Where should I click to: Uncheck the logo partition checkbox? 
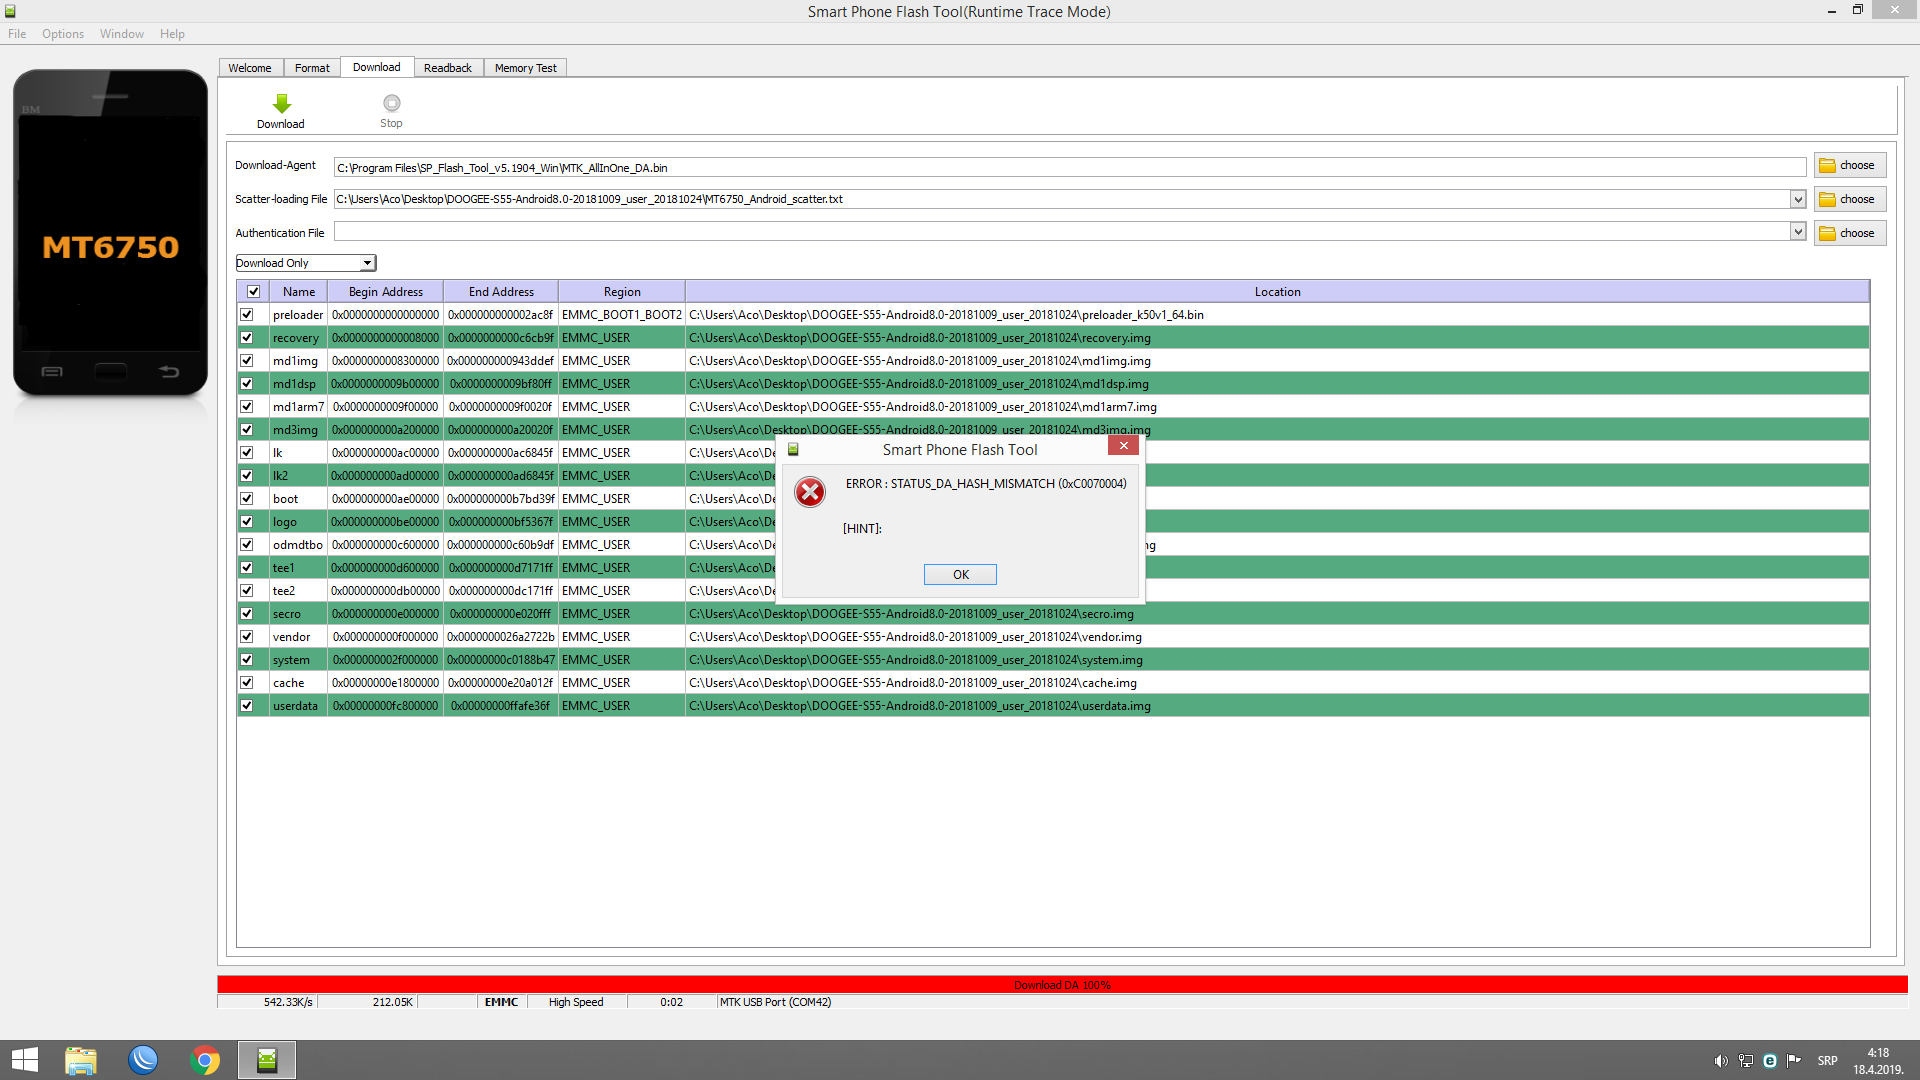click(x=247, y=522)
